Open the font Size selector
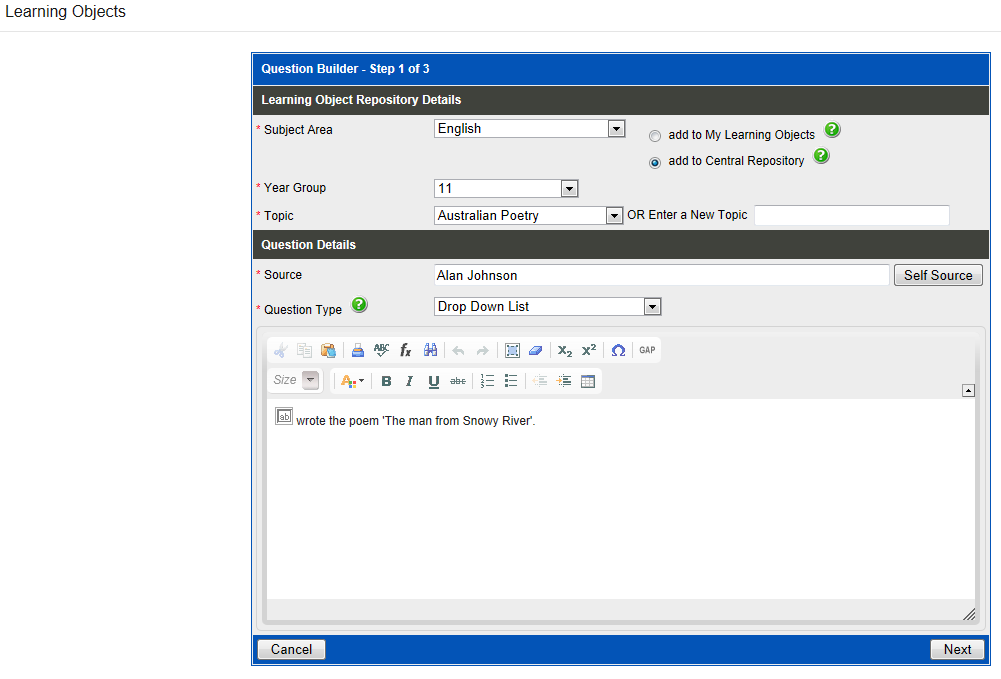The width and height of the screenshot is (1001, 679). pyautogui.click(x=310, y=381)
